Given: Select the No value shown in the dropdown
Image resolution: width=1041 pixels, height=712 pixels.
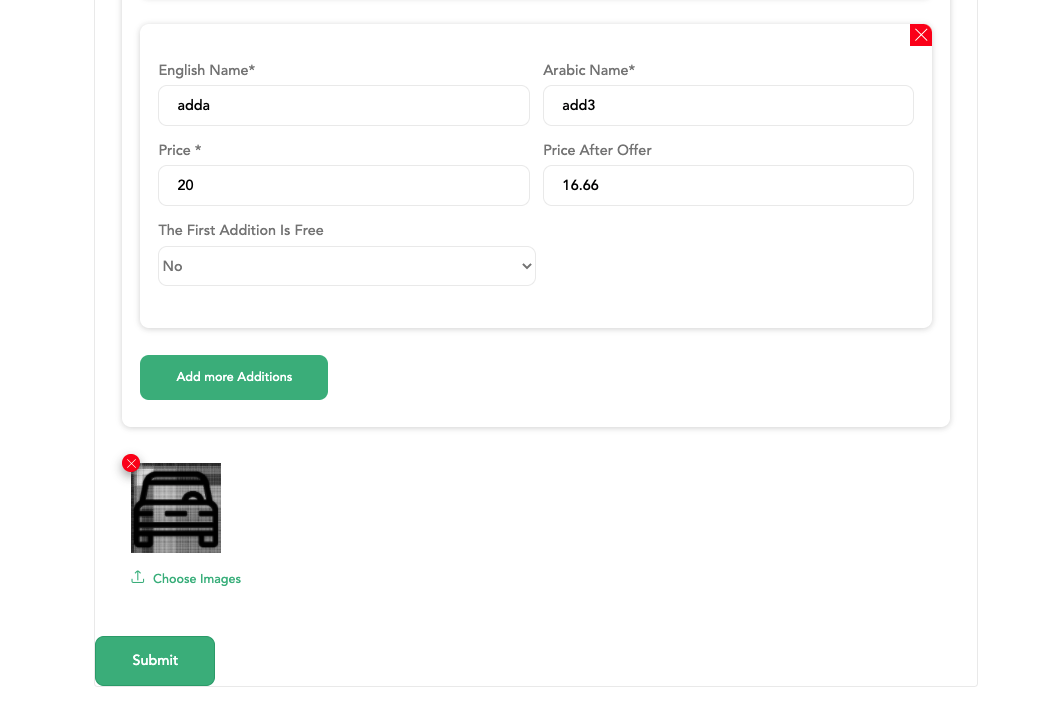Looking at the screenshot, I should coord(173,266).
